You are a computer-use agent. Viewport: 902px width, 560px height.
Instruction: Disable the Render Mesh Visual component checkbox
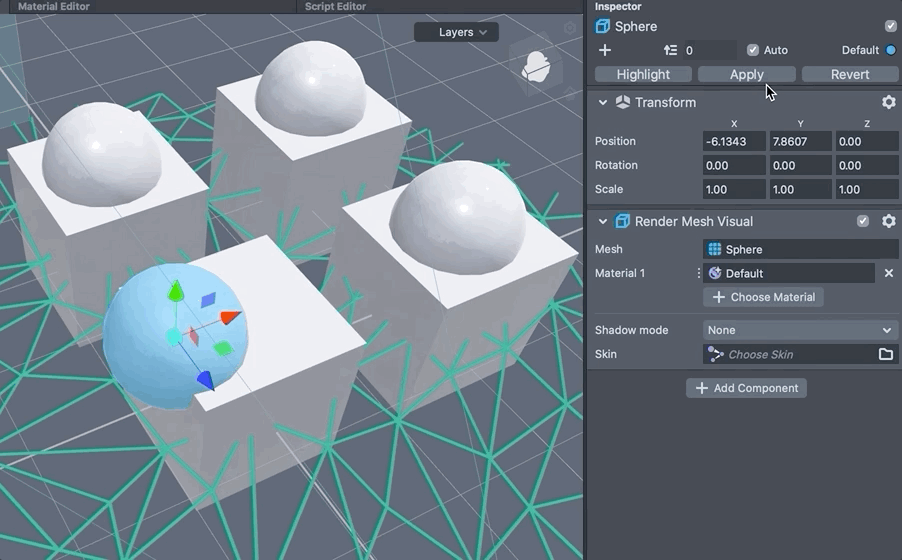863,221
